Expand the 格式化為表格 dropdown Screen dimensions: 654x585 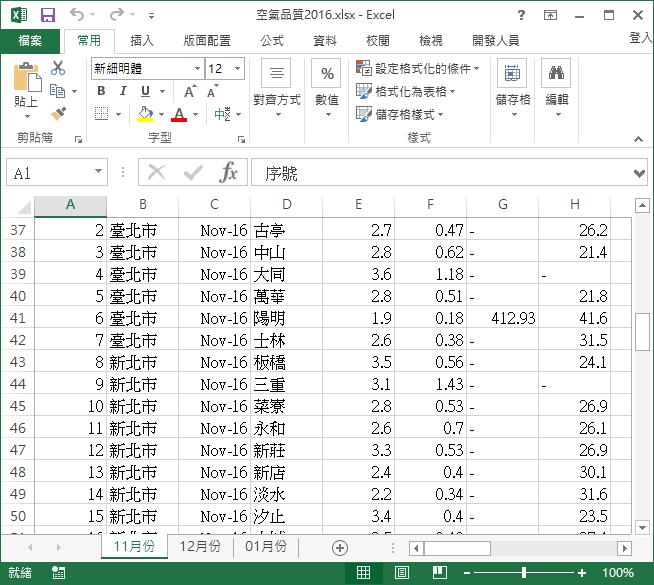point(453,91)
